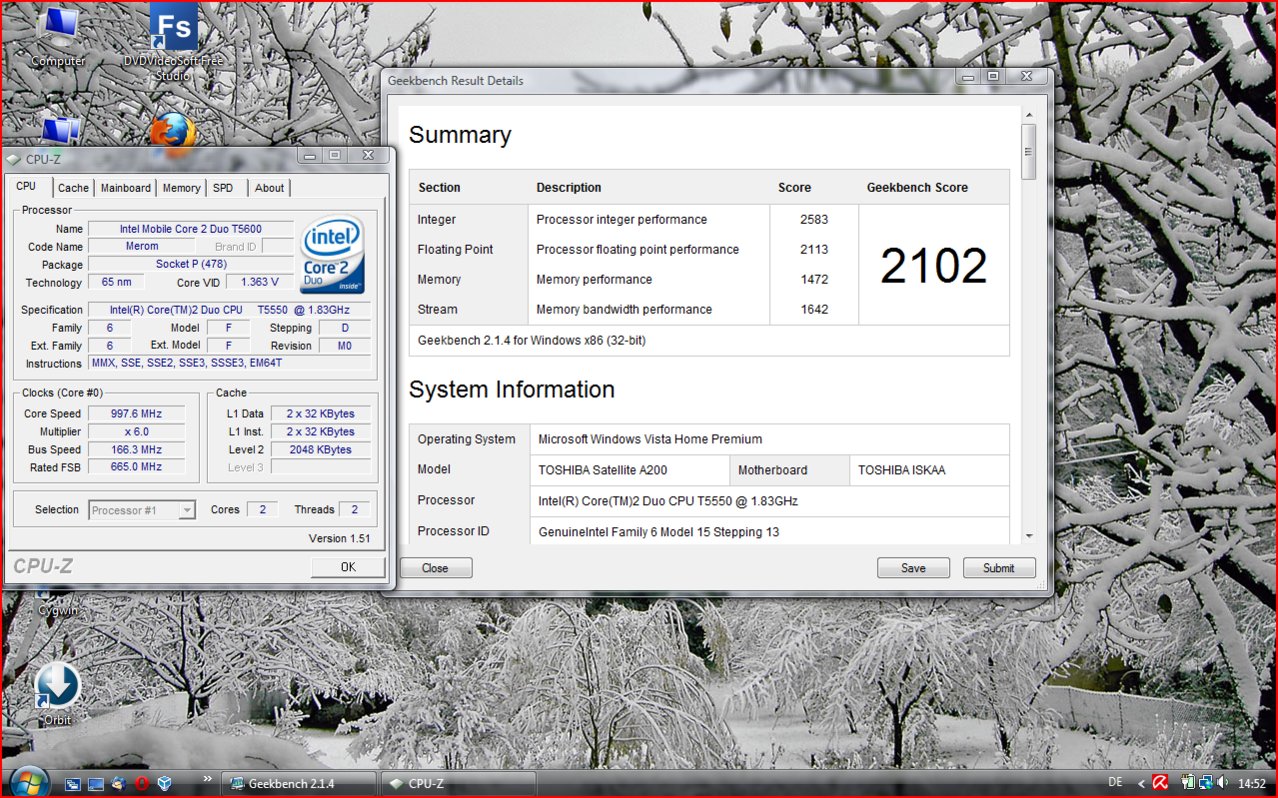The height and width of the screenshot is (798, 1278).
Task: Open the Orbit downloader desktop icon
Action: [x=57, y=686]
